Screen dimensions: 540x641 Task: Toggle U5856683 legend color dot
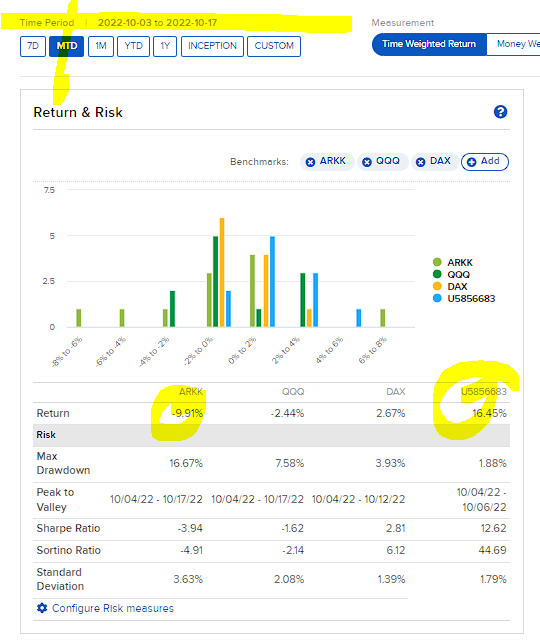click(437, 298)
